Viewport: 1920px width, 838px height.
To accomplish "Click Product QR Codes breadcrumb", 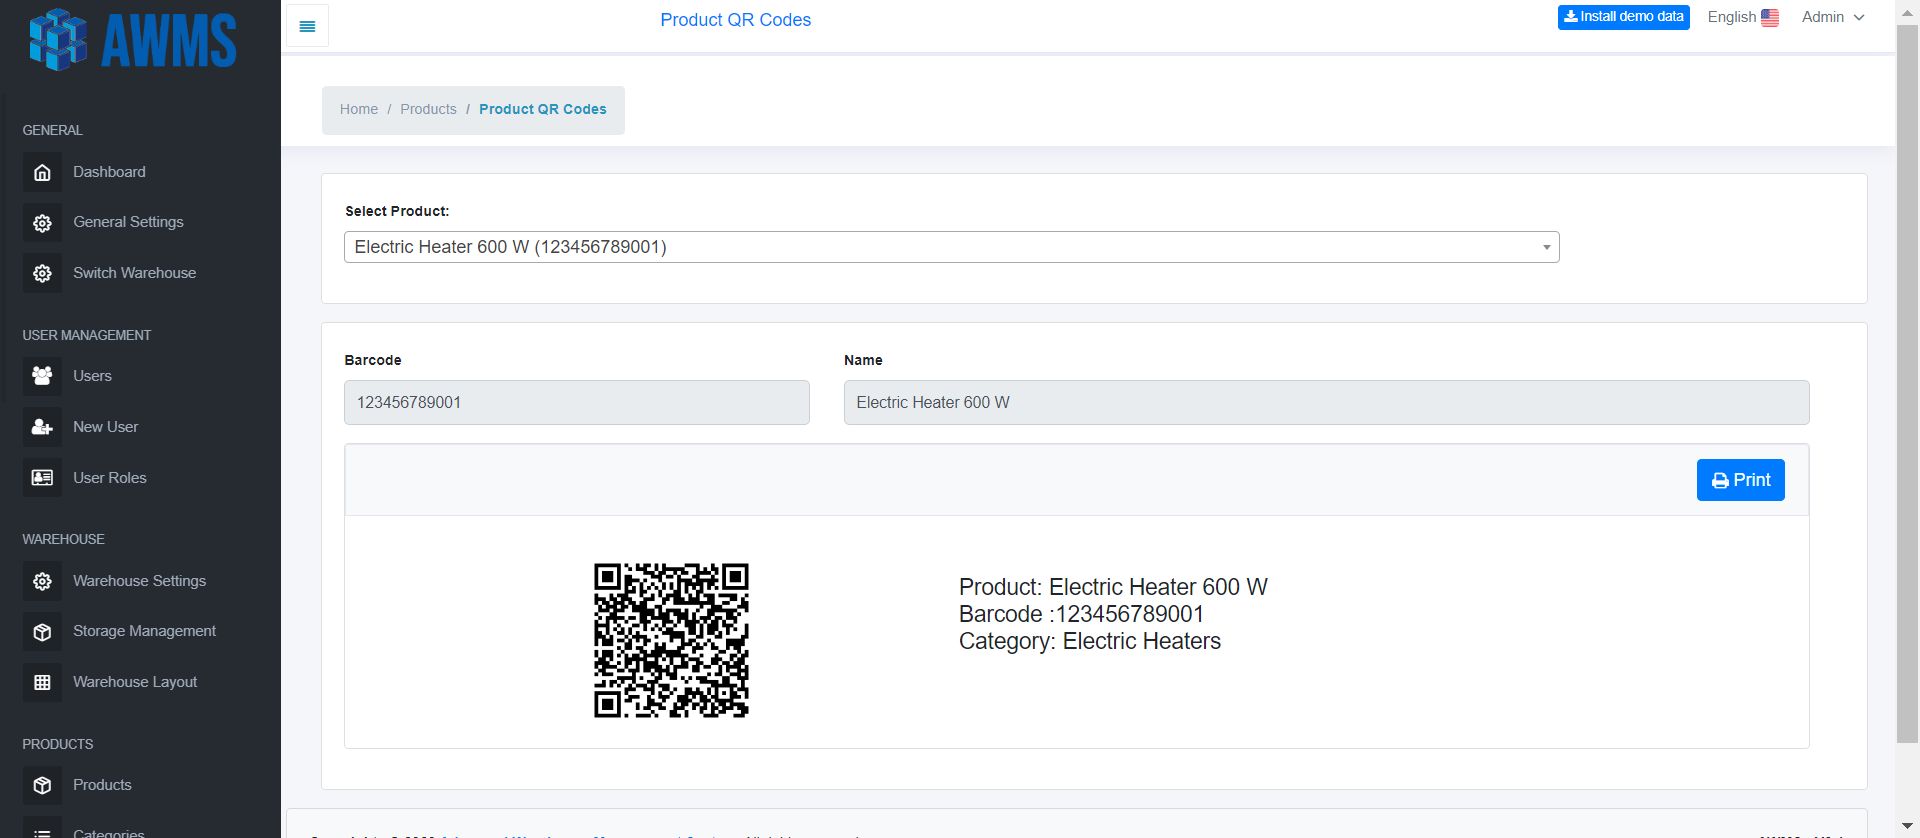I will click(543, 109).
